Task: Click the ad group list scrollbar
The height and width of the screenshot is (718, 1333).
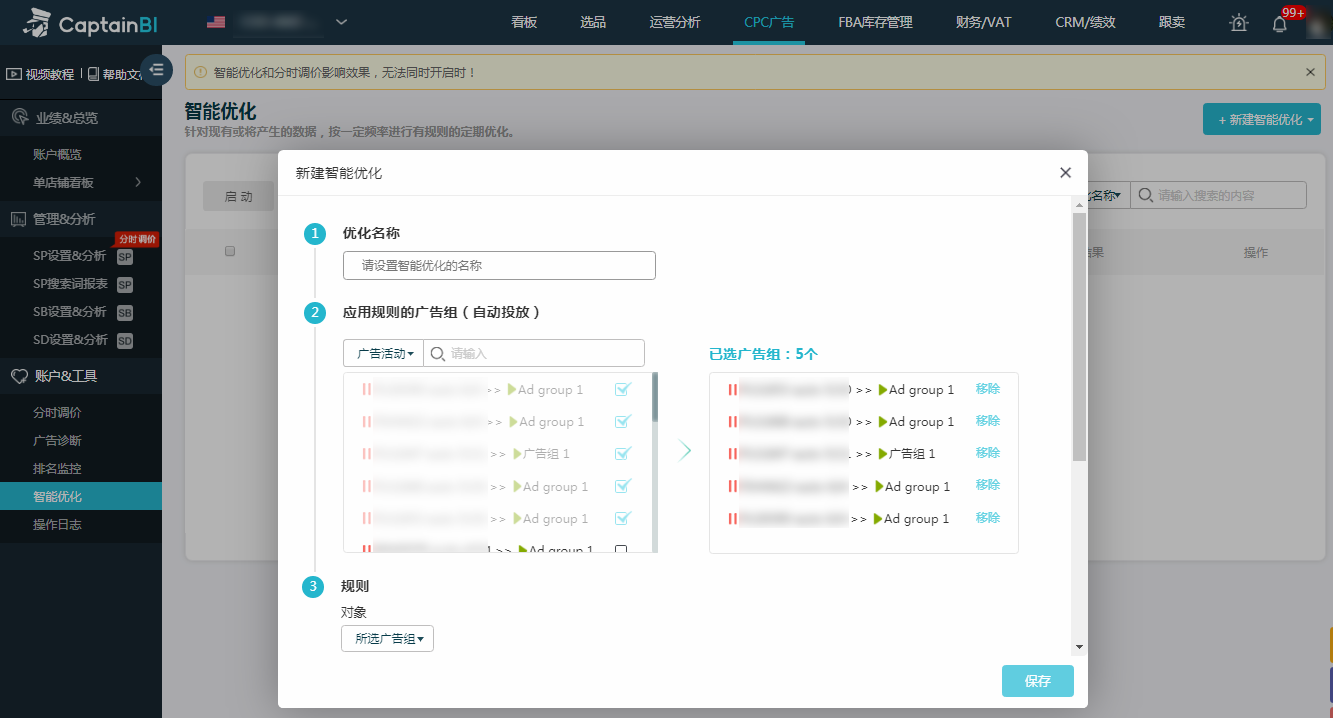Action: pyautogui.click(x=654, y=397)
